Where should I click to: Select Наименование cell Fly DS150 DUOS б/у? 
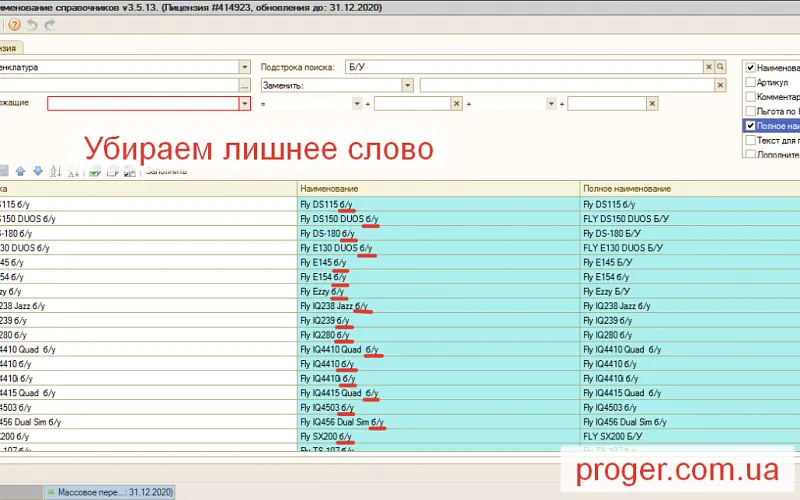click(x=438, y=219)
